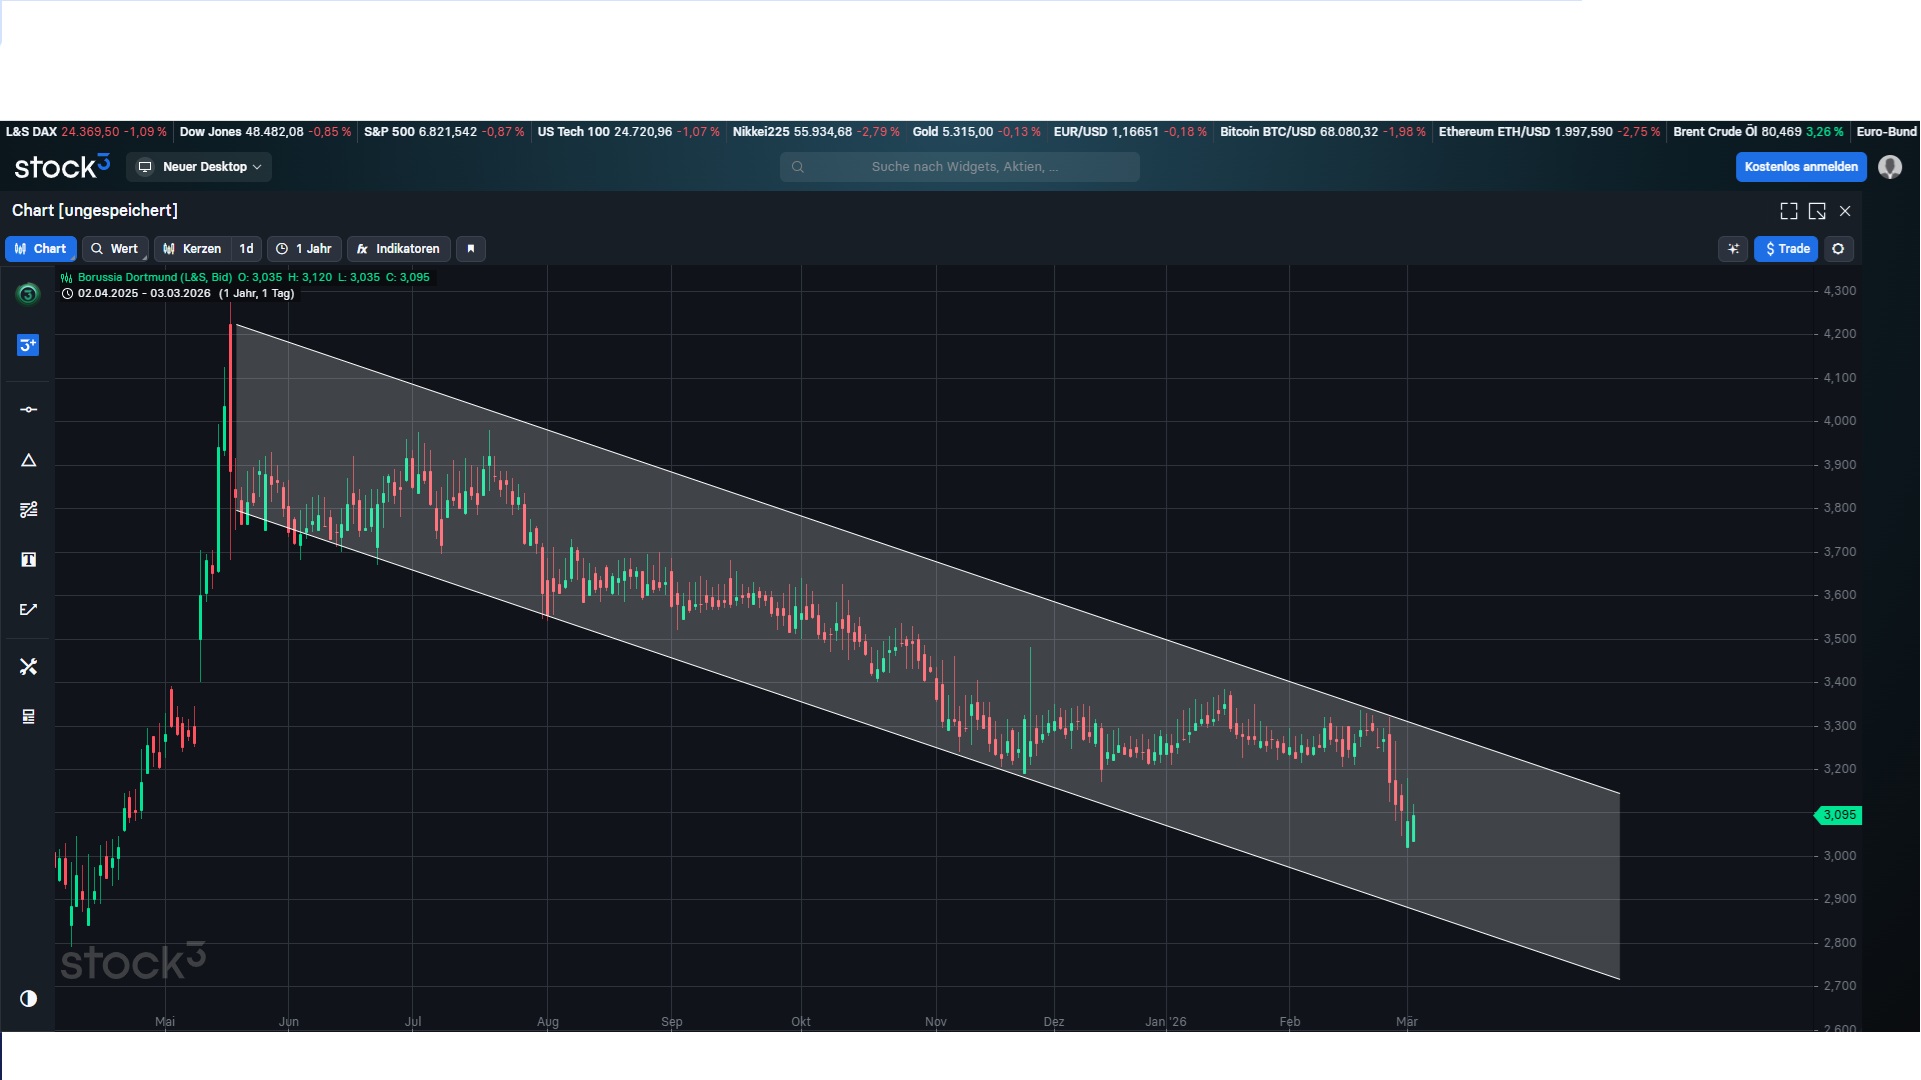Open the Fibonacci pattern tools icon
Screen dimensions: 1921x1080
point(28,510)
